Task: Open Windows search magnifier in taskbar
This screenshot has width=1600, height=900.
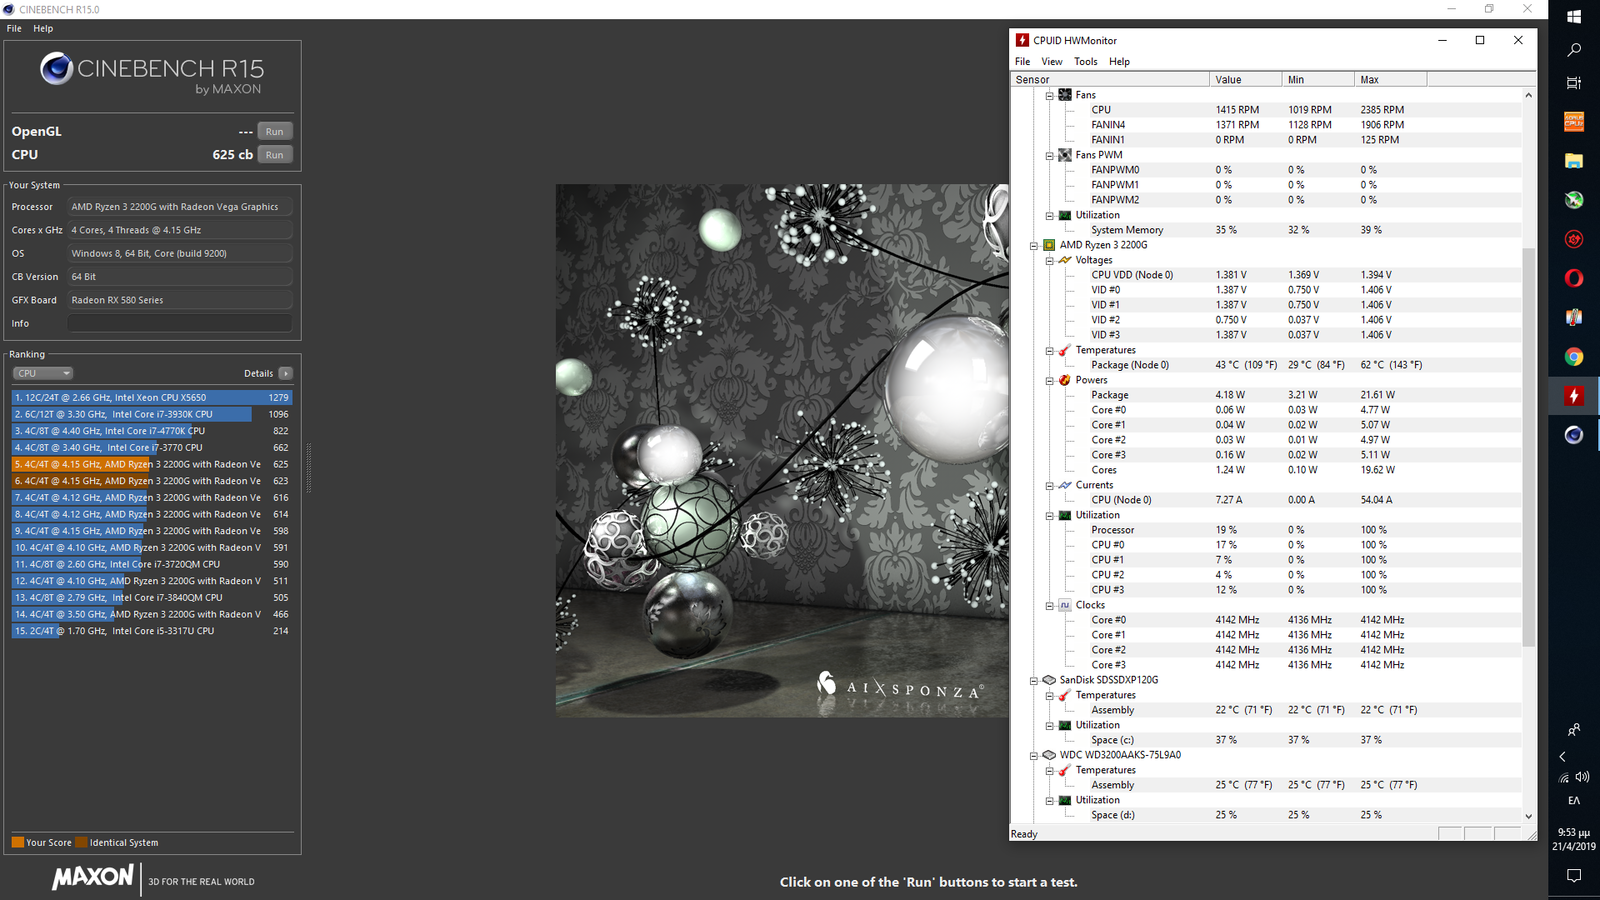Action: (1574, 50)
